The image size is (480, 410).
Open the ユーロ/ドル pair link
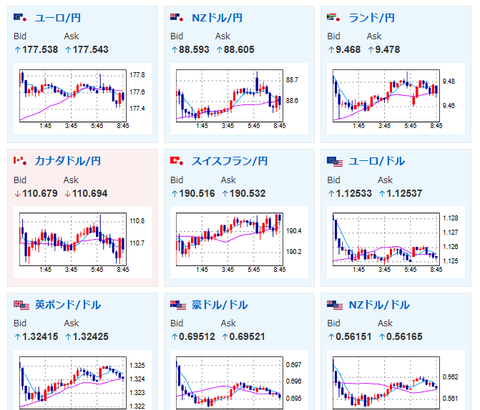(x=377, y=161)
